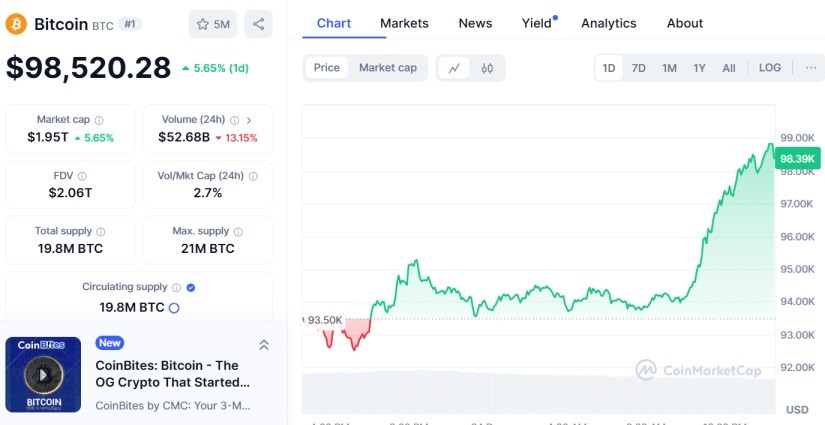Play the CoinBites Bitcoin video thumbnail

(43, 375)
